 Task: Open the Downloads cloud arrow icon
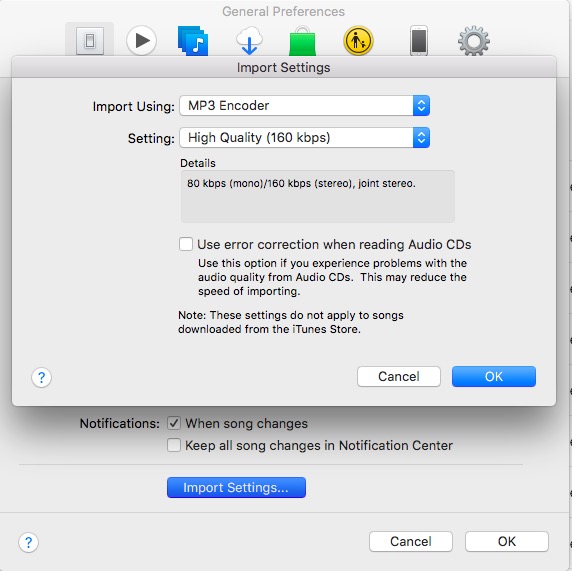click(249, 40)
